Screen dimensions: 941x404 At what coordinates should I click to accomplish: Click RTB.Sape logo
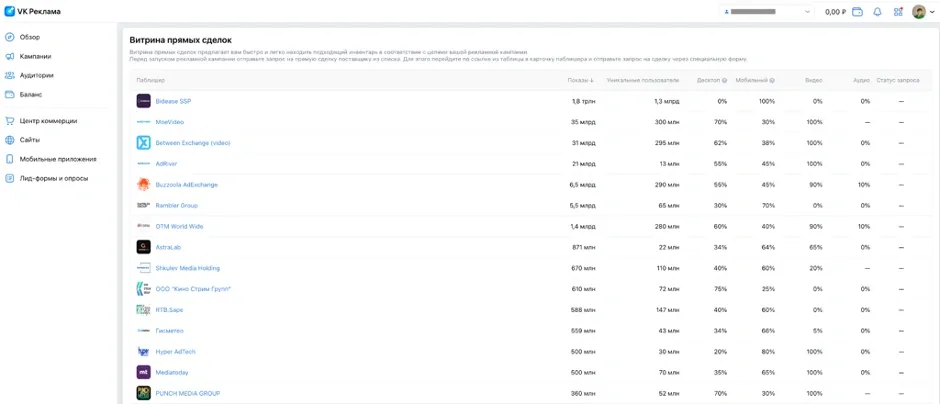click(x=143, y=310)
